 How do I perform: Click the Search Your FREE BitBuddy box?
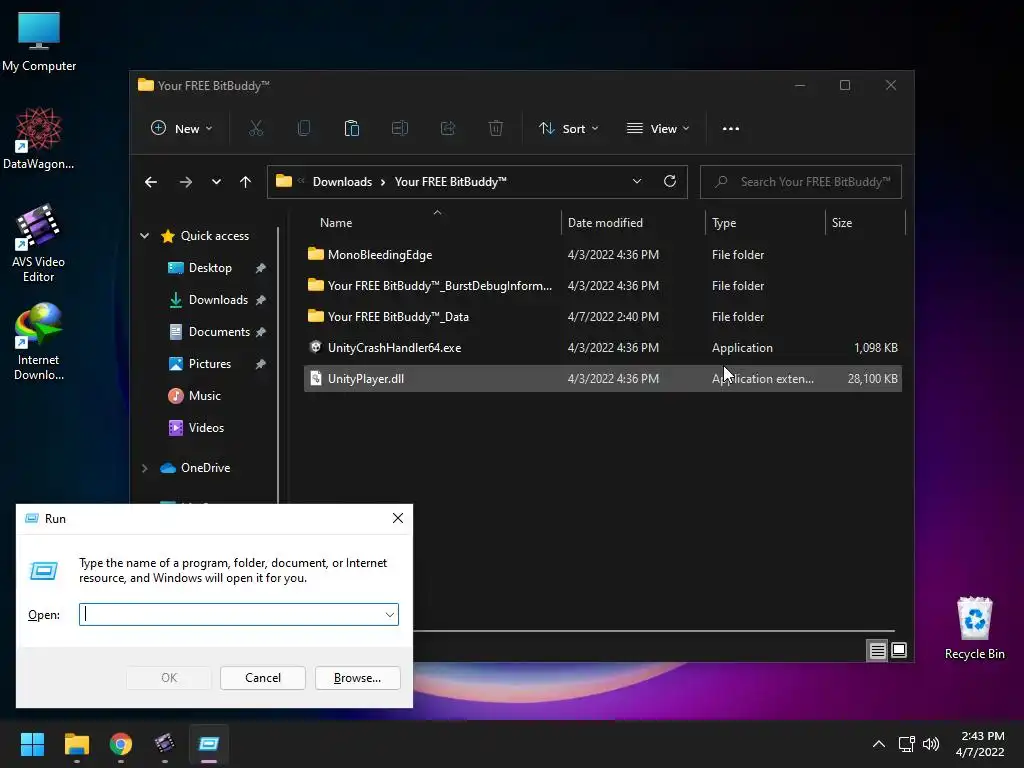pos(801,182)
